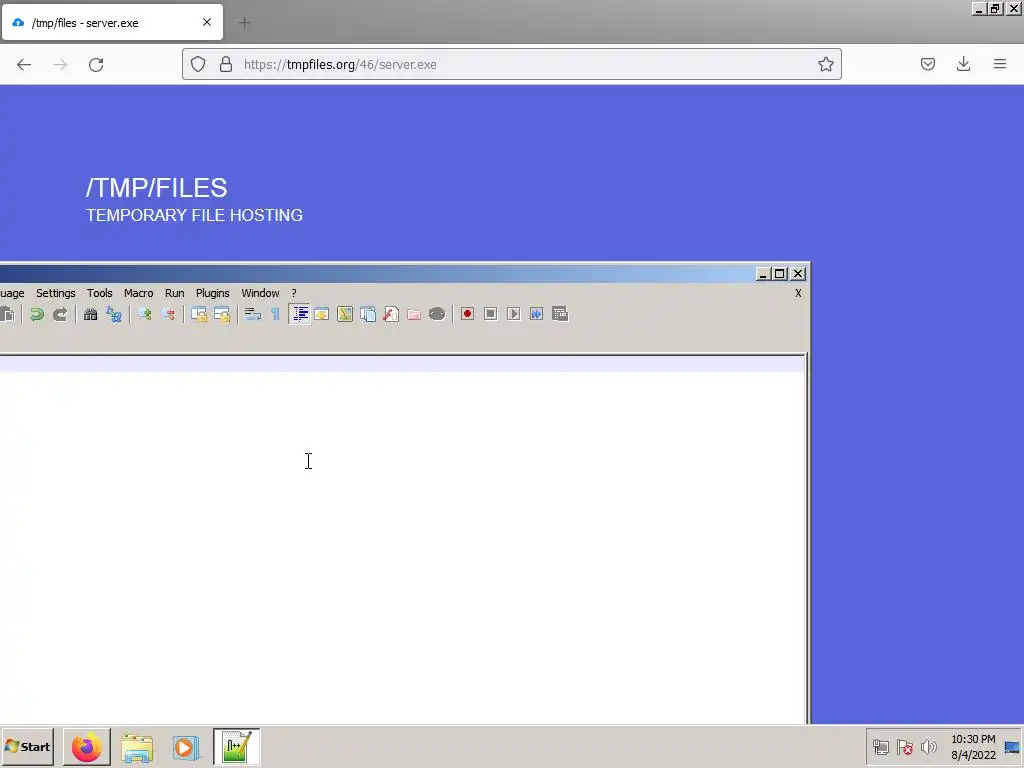Toggle synchronize vertical scrolling icon

coord(199,315)
